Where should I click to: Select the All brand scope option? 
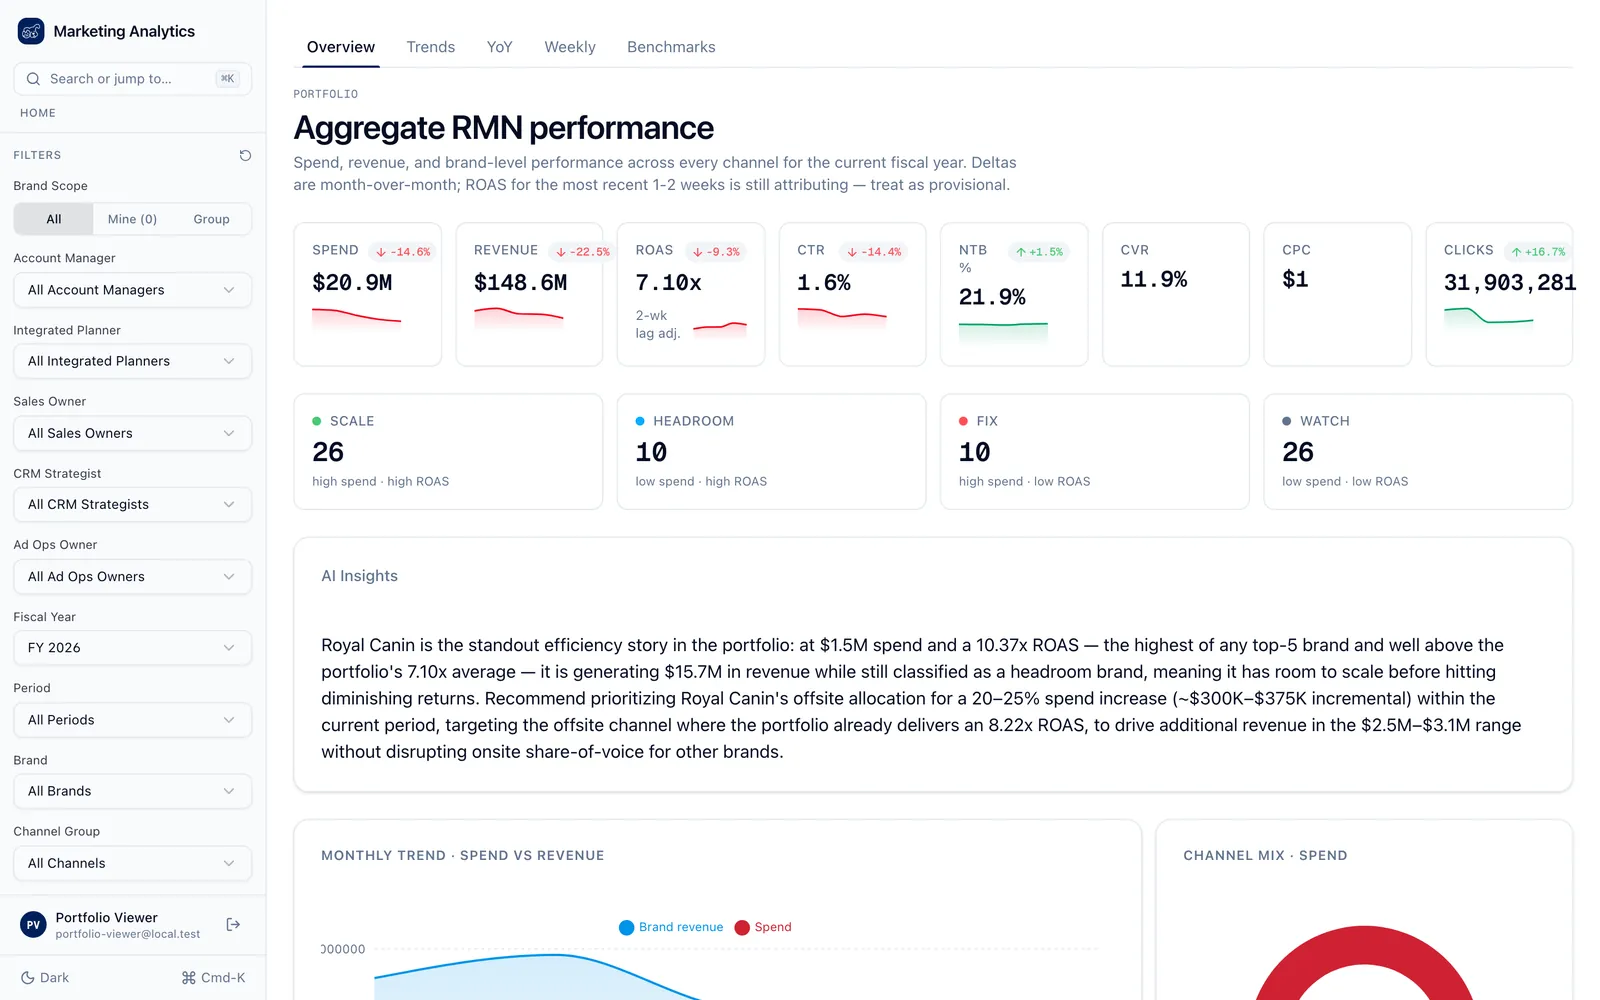pyautogui.click(x=54, y=219)
